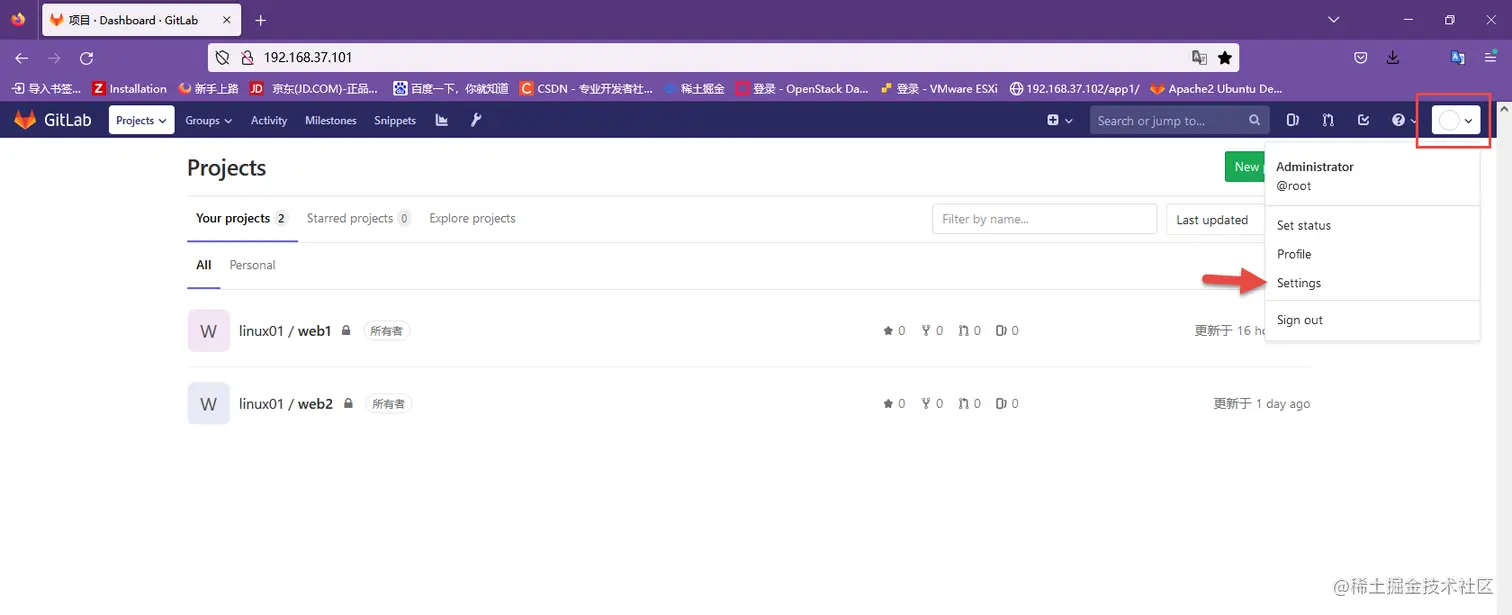Open Snippets in the navbar

(x=395, y=120)
